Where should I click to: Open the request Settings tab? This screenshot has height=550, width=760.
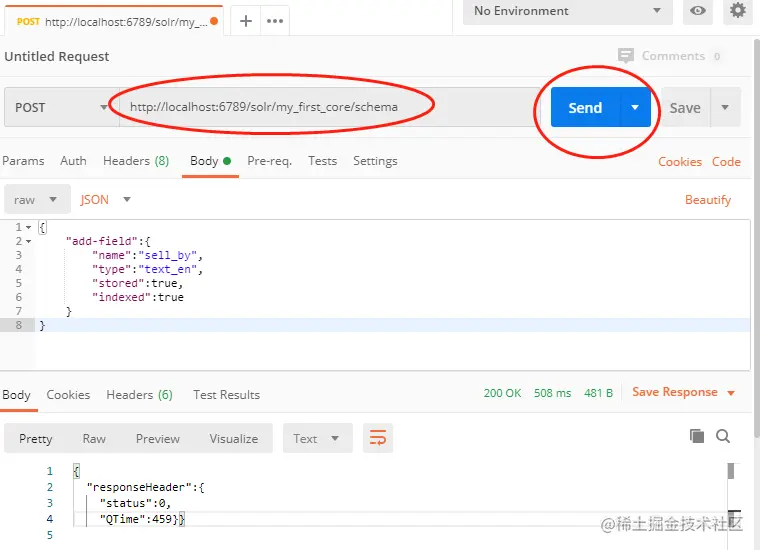(375, 161)
